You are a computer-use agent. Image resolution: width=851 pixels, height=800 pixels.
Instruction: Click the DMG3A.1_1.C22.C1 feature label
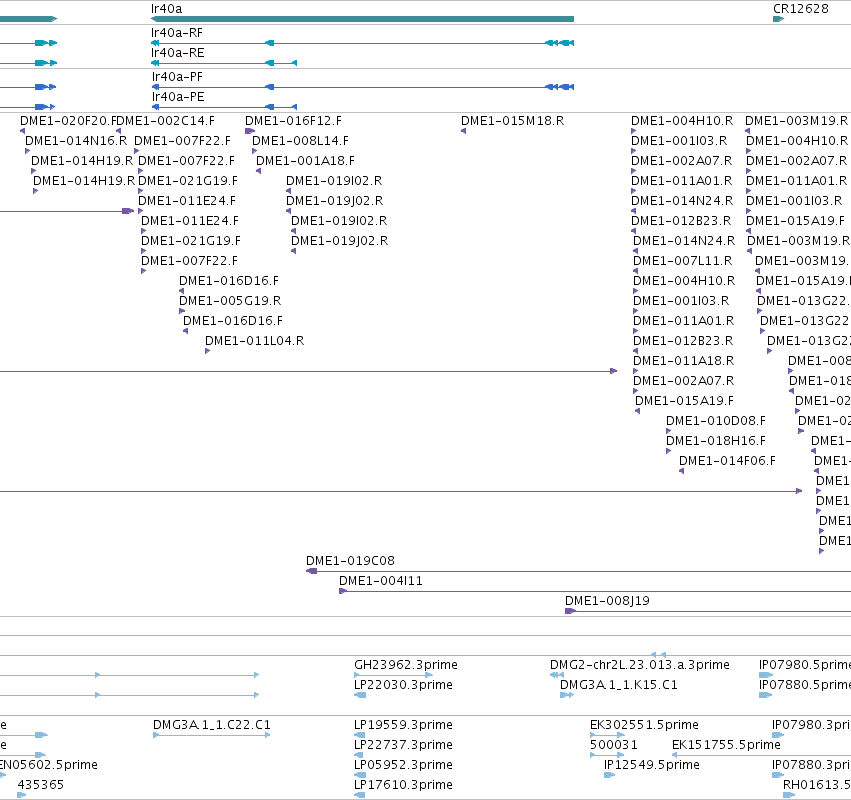point(212,725)
